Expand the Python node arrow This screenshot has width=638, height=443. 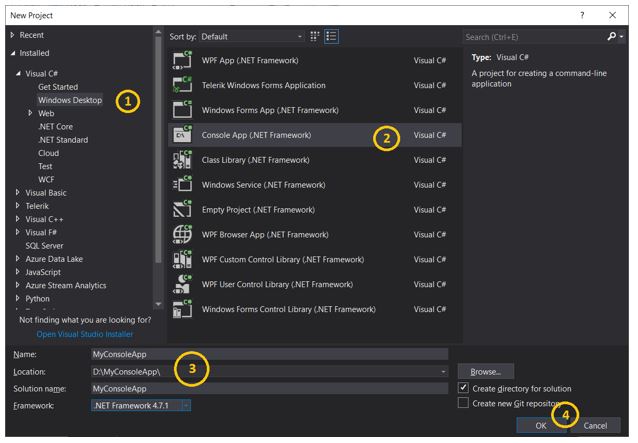tap(17, 298)
